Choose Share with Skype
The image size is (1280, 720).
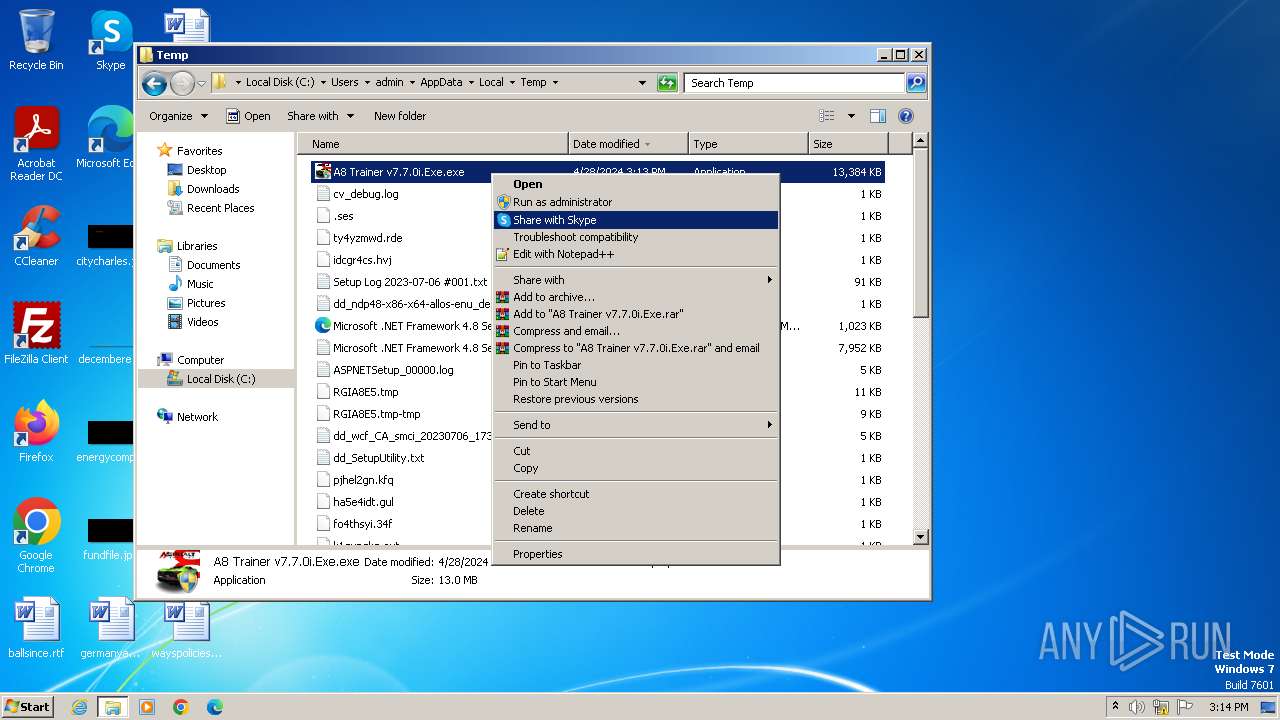(x=636, y=220)
